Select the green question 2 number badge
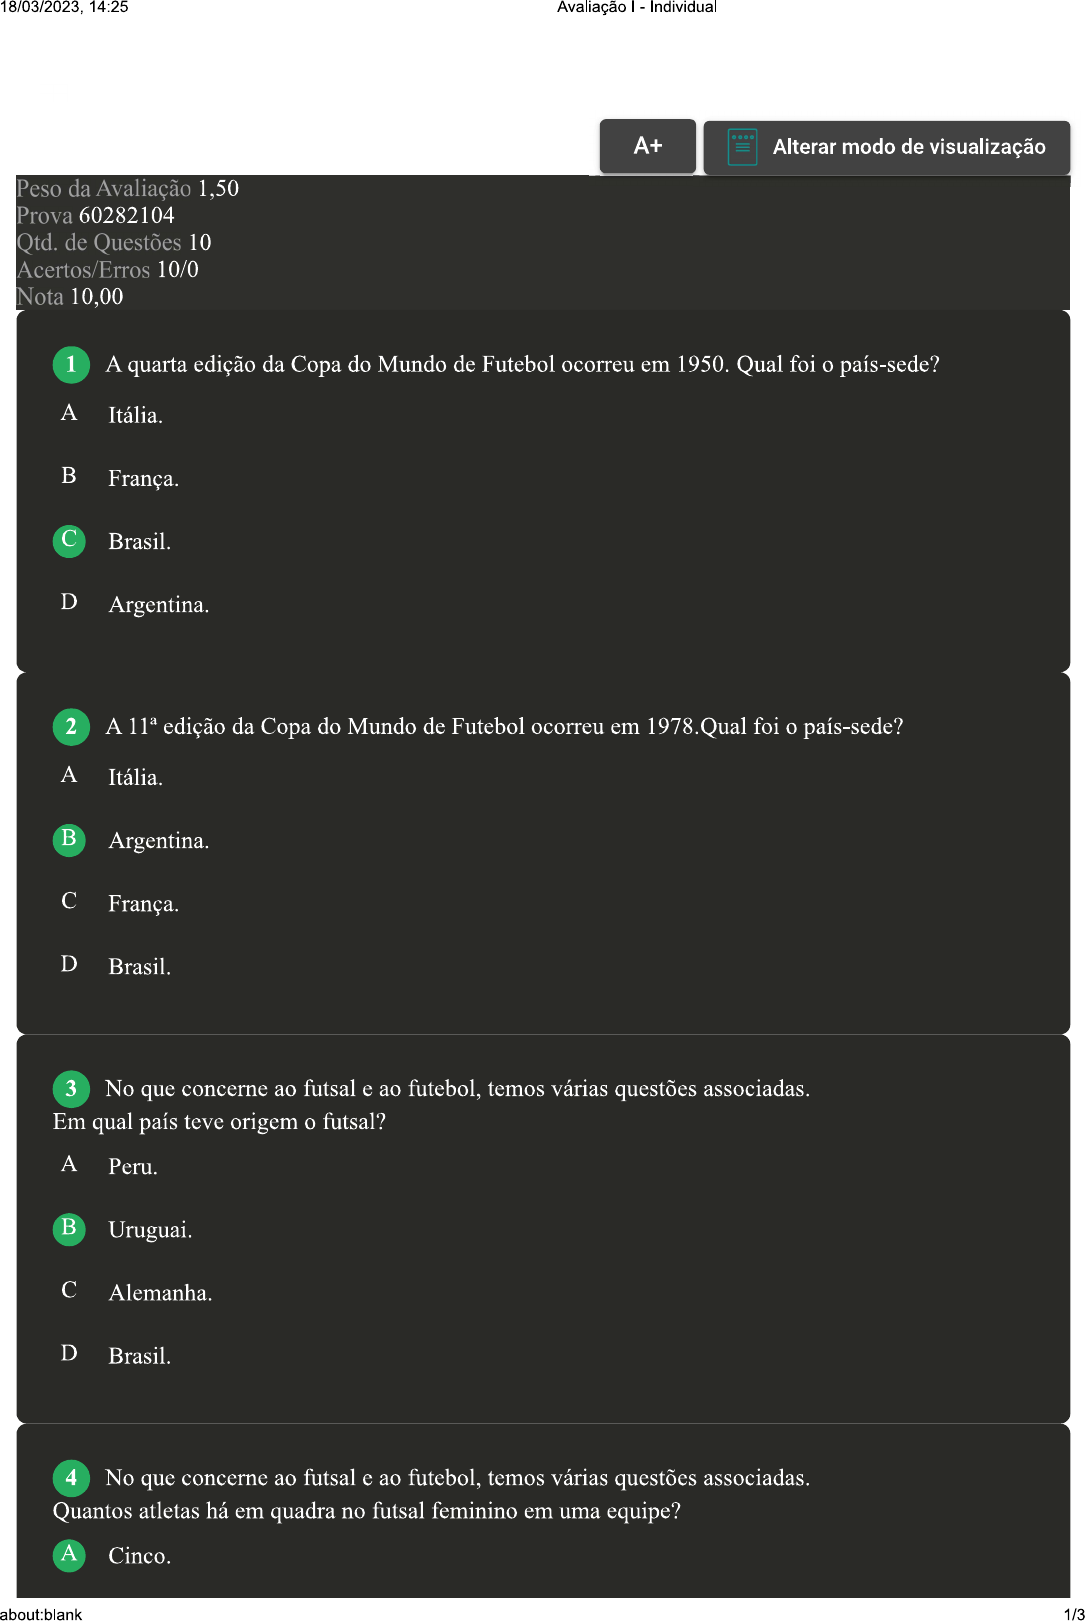Screen dimensions: 1085x1621 point(70,727)
